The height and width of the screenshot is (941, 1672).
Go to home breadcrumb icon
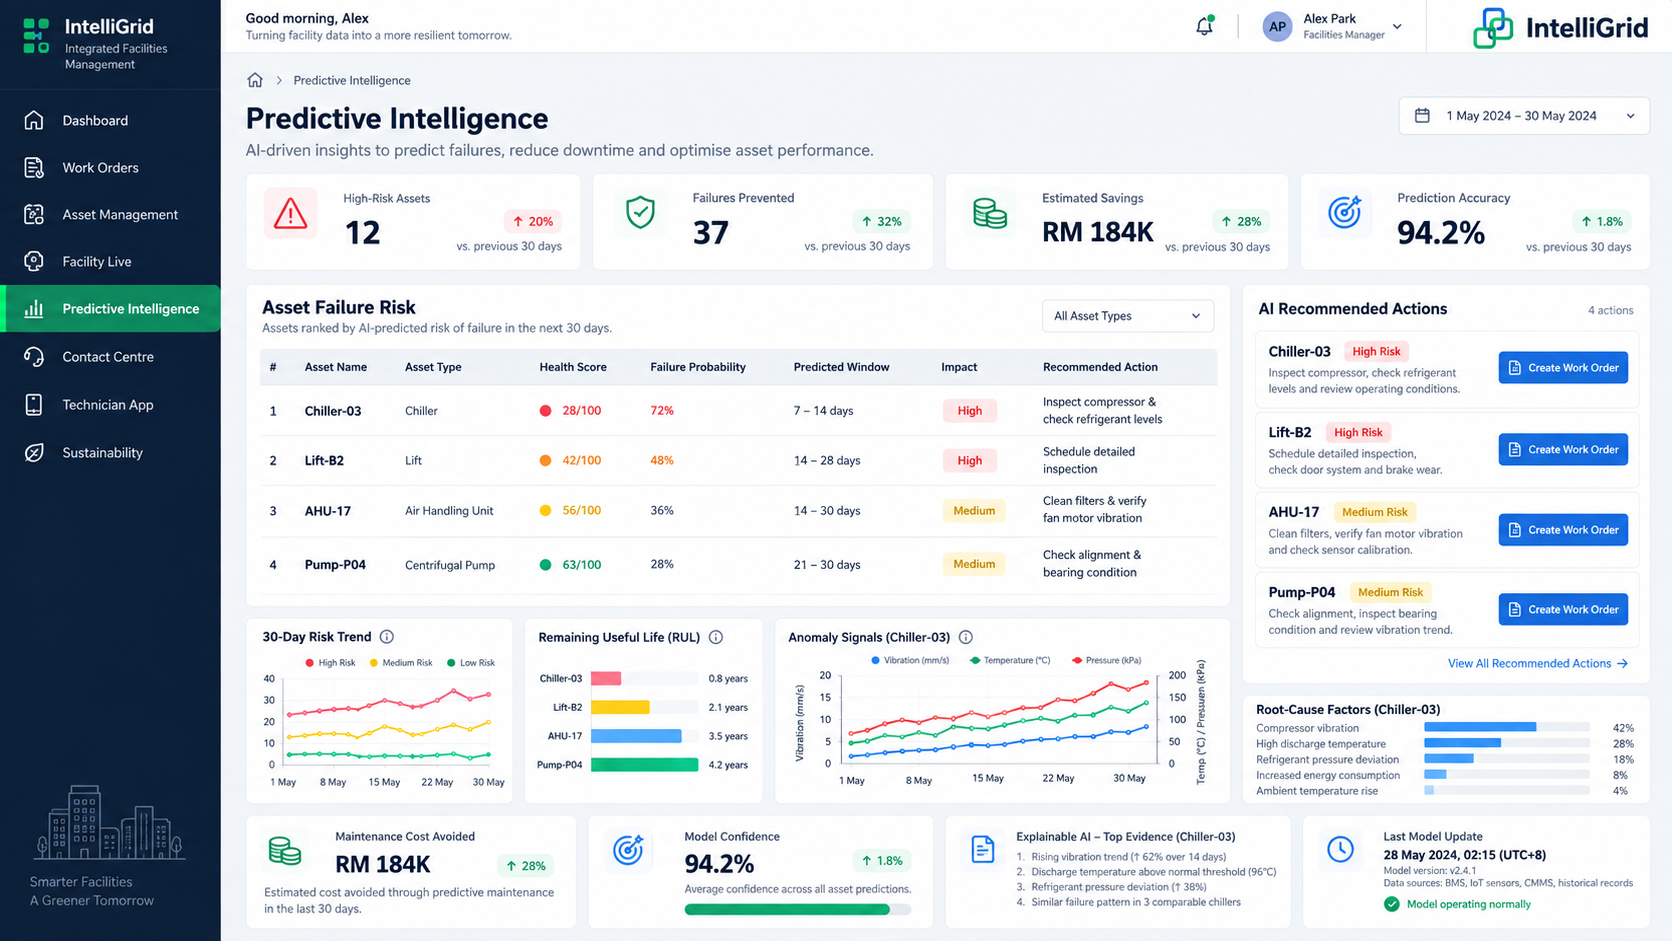[x=255, y=80]
